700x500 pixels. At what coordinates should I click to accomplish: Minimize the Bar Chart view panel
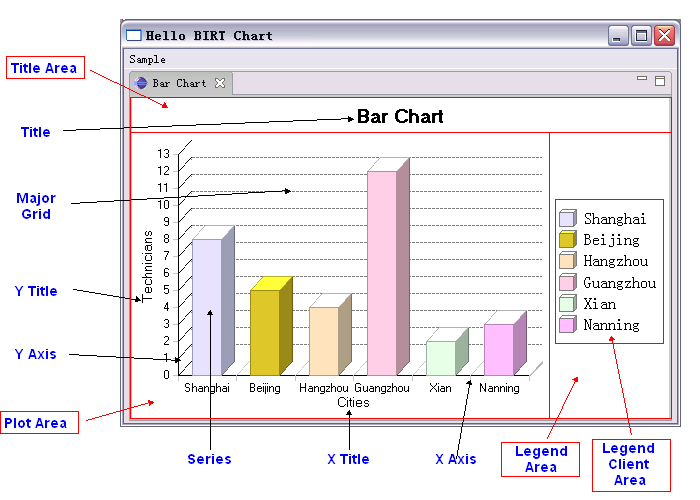pos(642,79)
